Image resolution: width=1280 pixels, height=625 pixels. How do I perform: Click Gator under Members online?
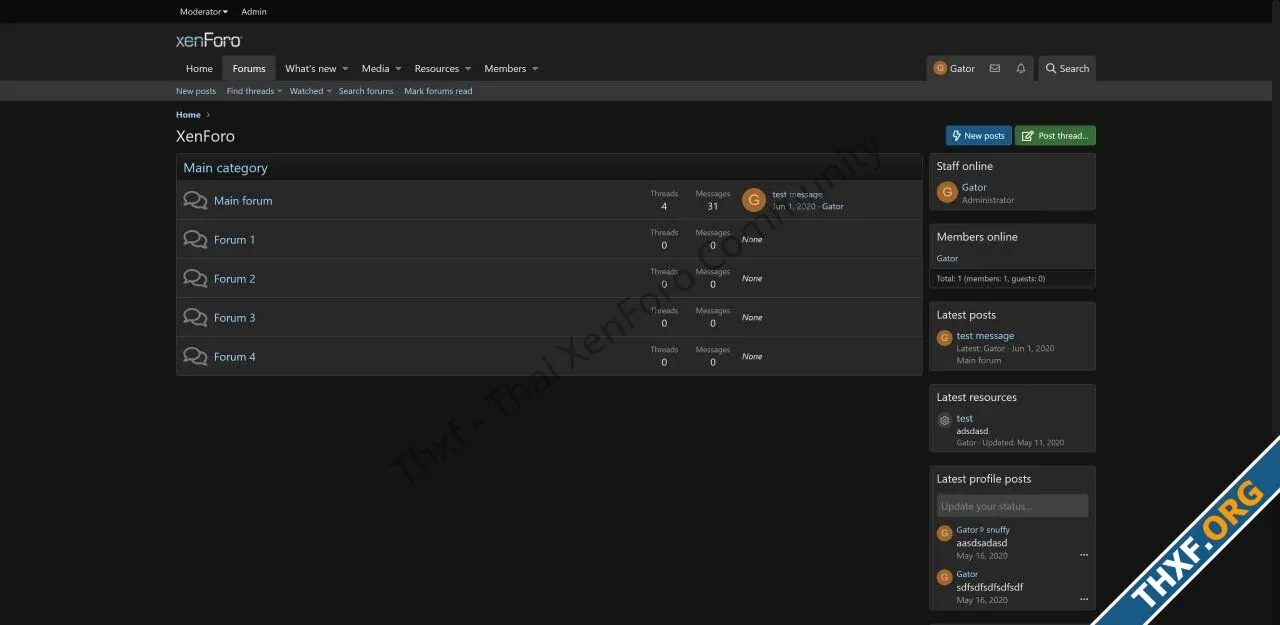947,258
